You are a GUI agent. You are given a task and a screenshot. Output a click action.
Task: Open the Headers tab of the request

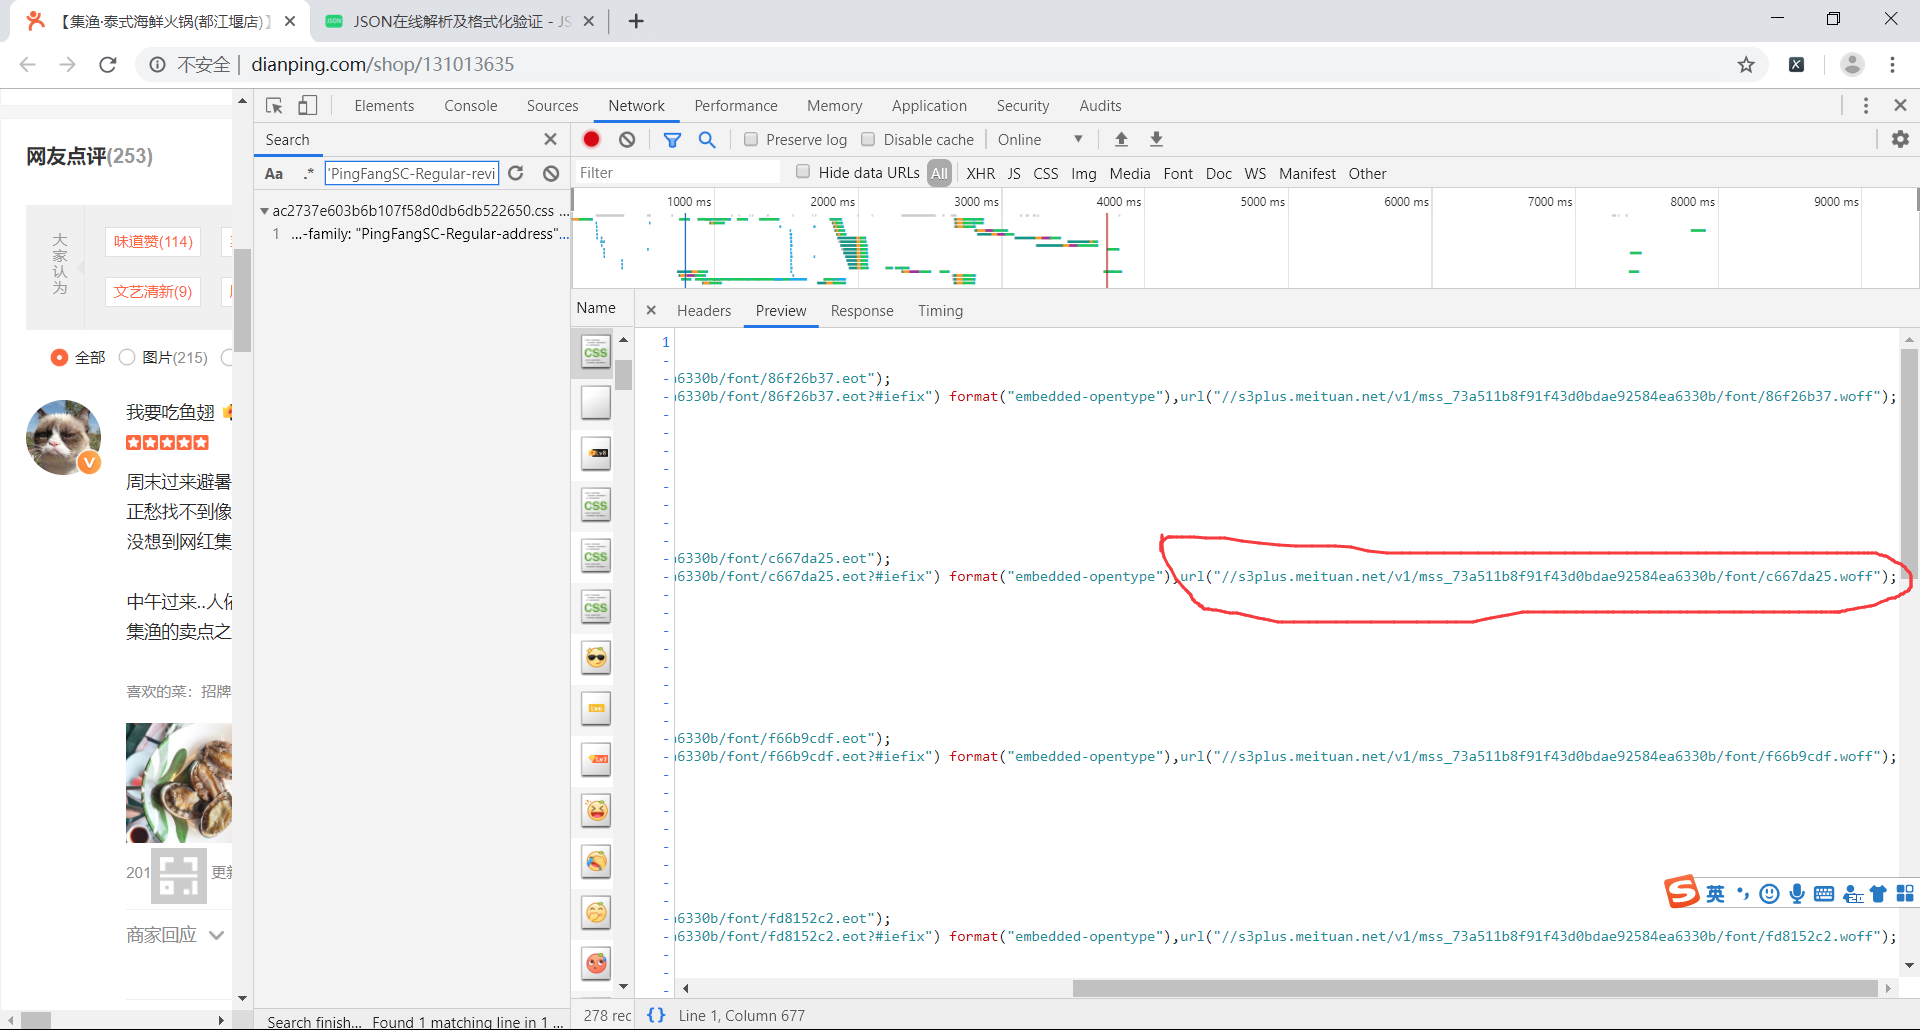click(x=704, y=311)
